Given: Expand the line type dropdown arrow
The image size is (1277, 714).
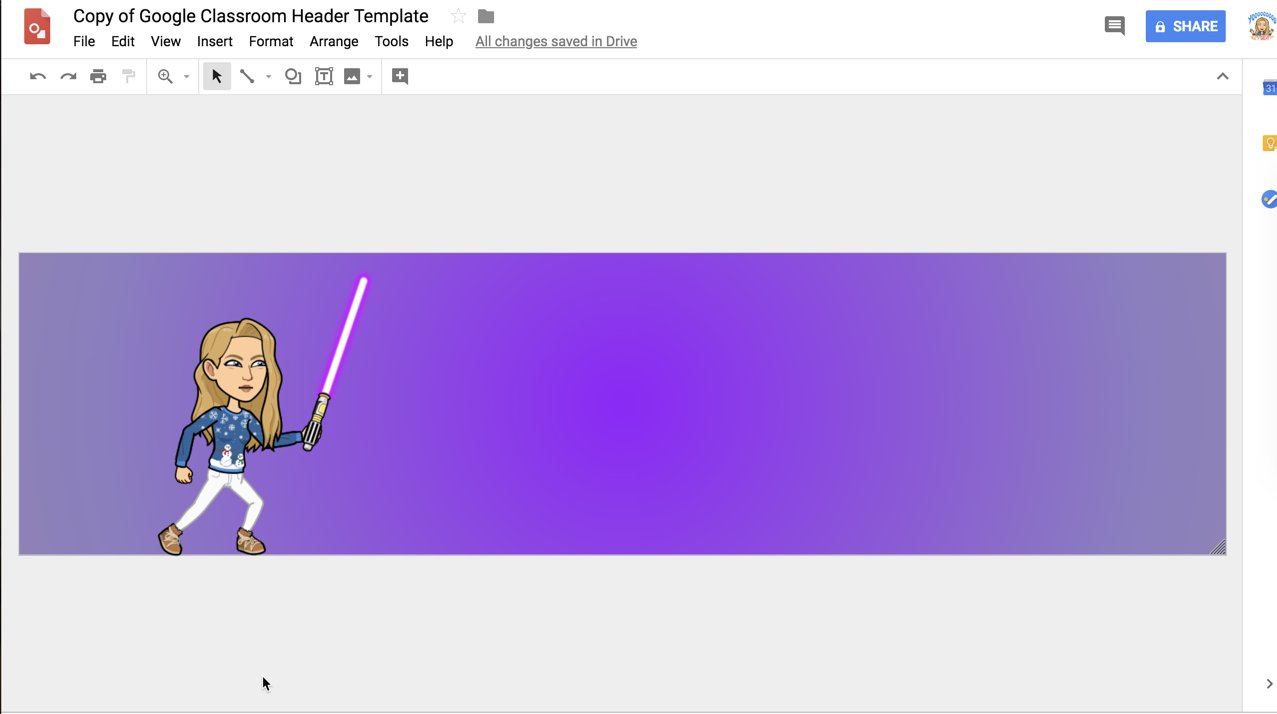Looking at the screenshot, I should 268,77.
